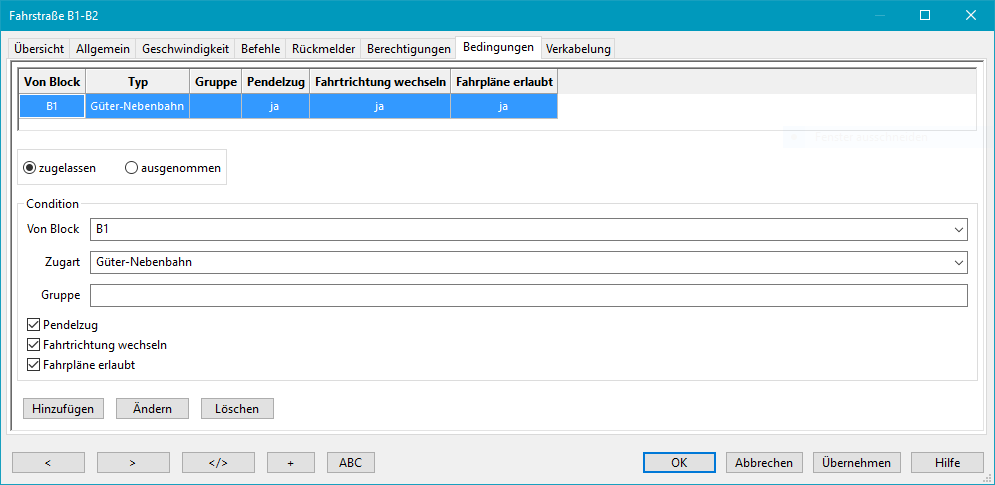Screen dimensions: 995x485
Task: Select the B1 row in conditions table
Action: (x=52, y=106)
